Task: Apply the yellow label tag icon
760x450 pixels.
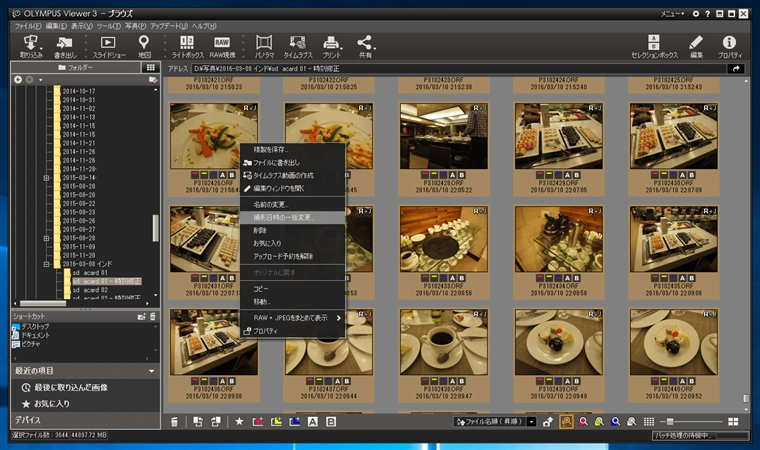Action: click(276, 422)
